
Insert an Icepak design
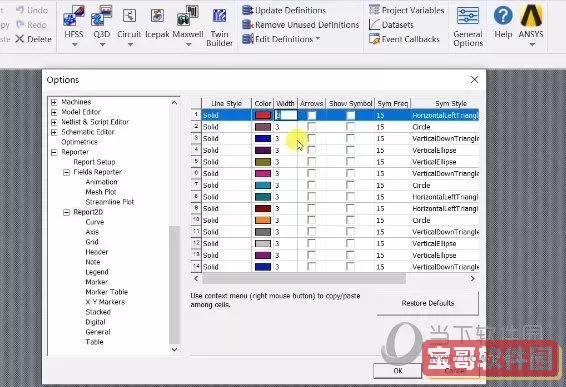(x=157, y=21)
